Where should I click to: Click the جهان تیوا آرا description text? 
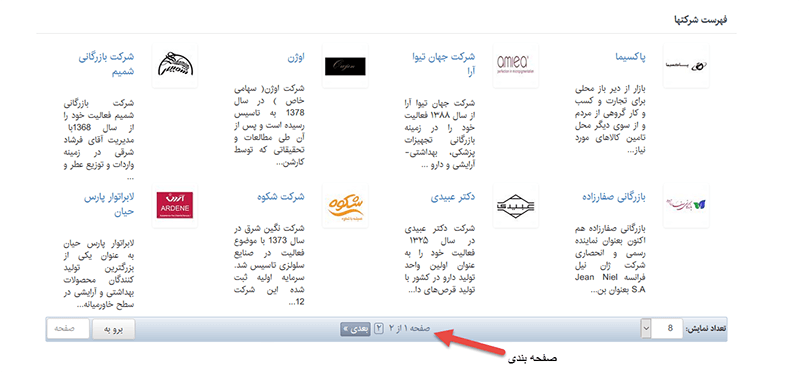(x=440, y=133)
